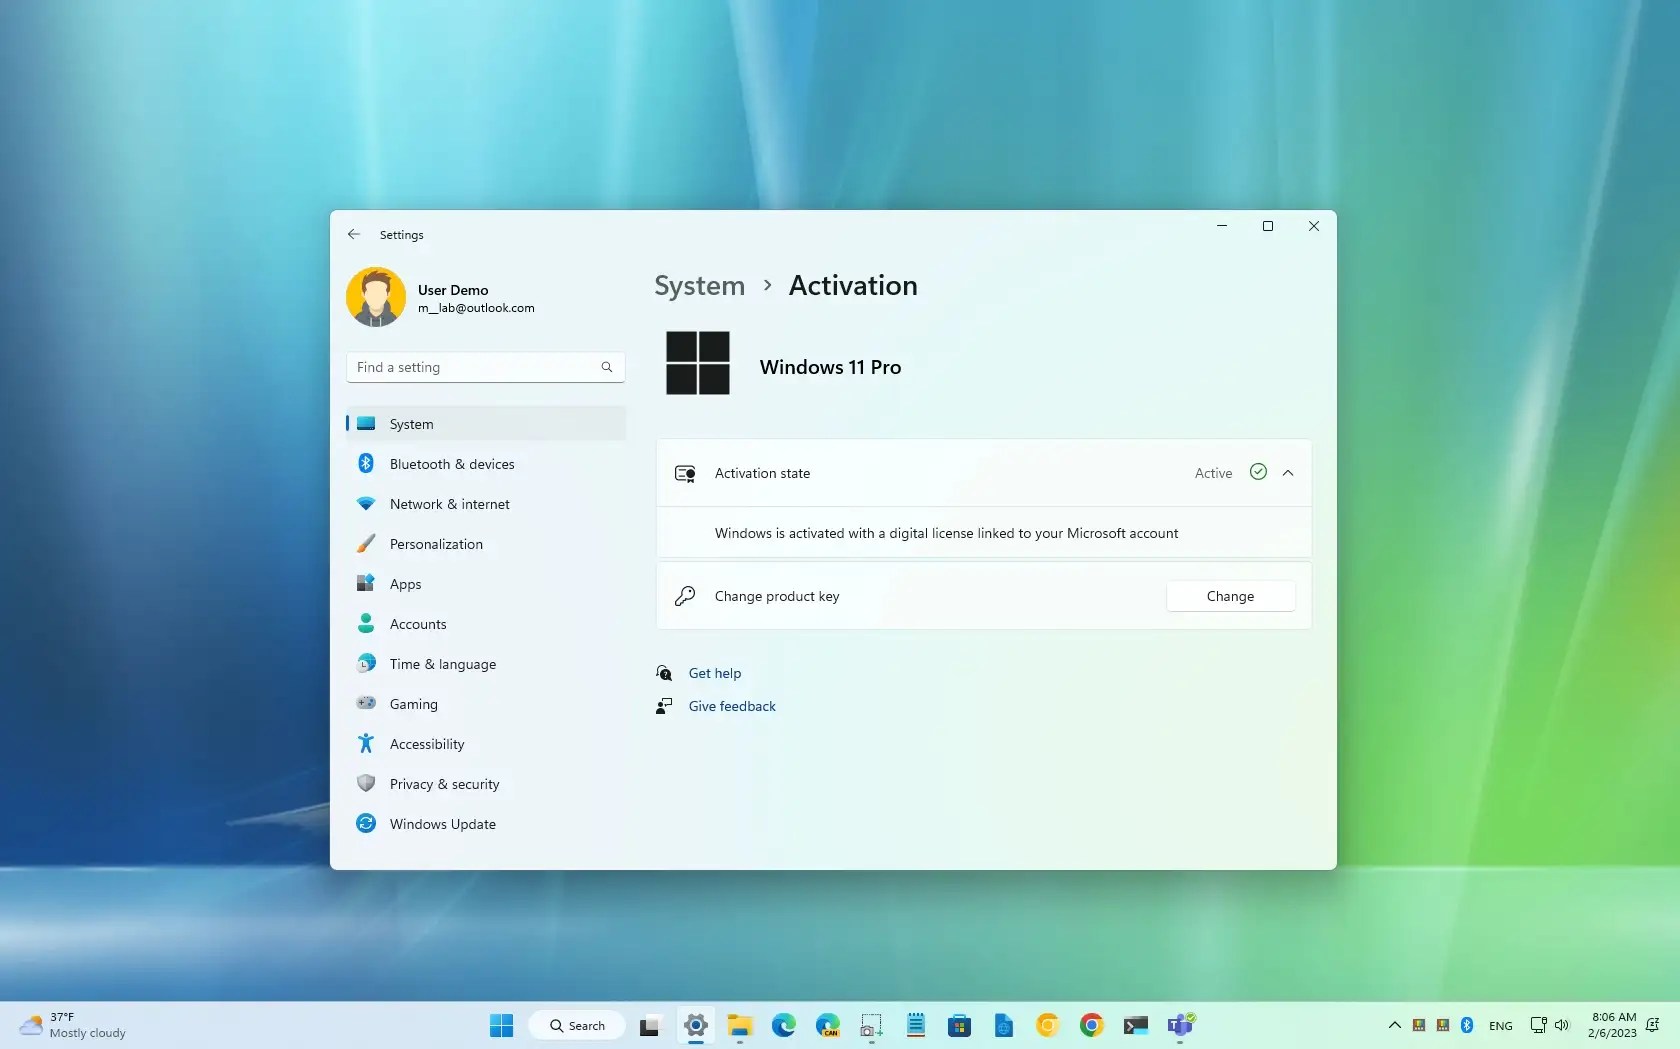This screenshot has height=1049, width=1680.
Task: Click the Find a setting search box
Action: (x=484, y=367)
